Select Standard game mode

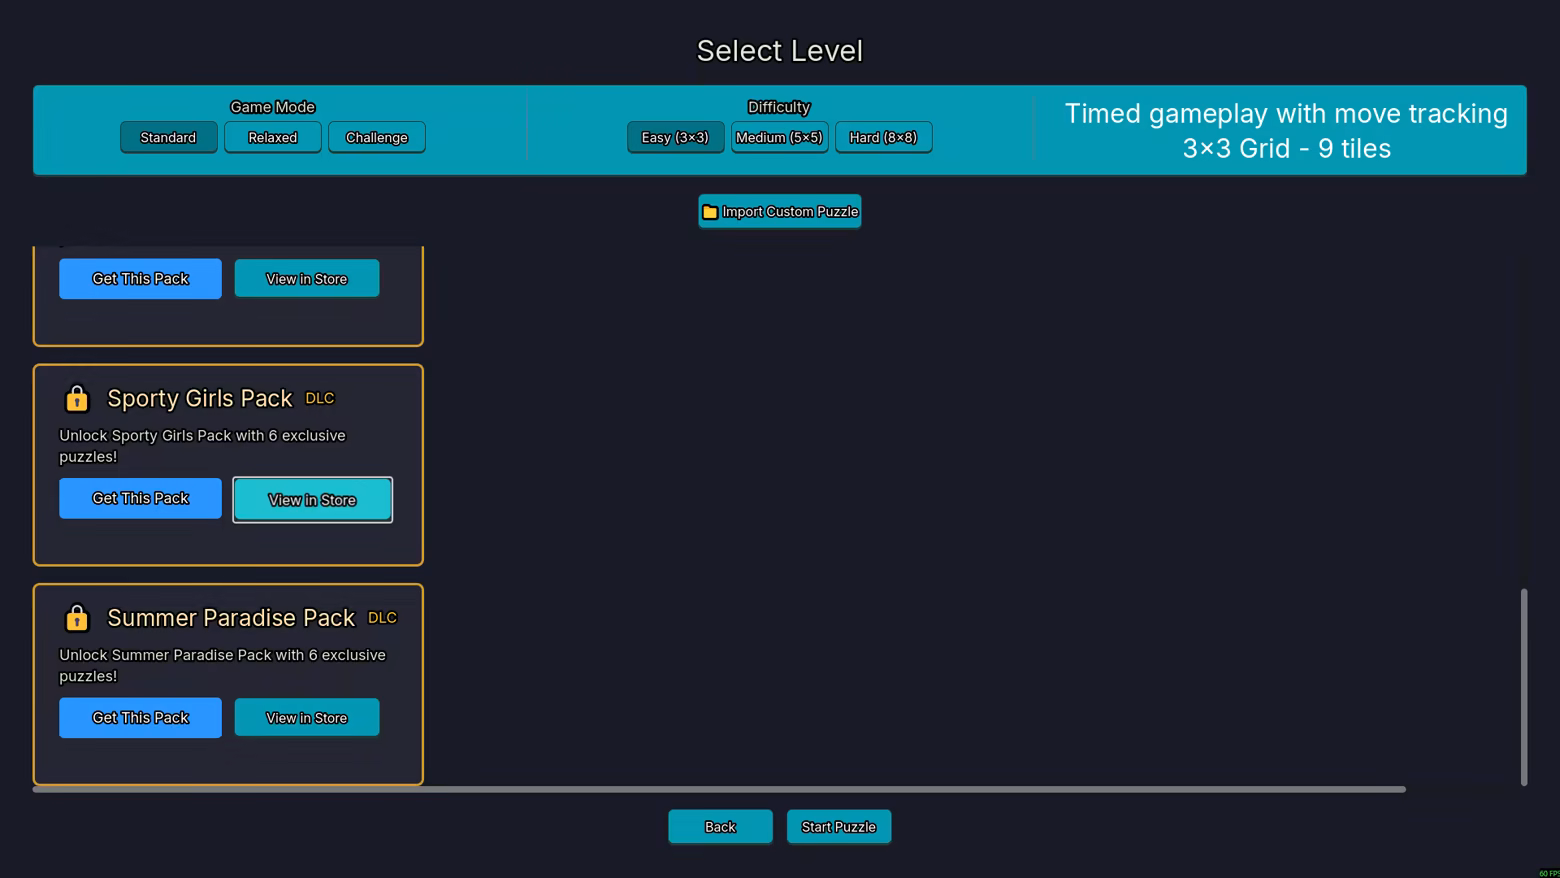coord(168,138)
